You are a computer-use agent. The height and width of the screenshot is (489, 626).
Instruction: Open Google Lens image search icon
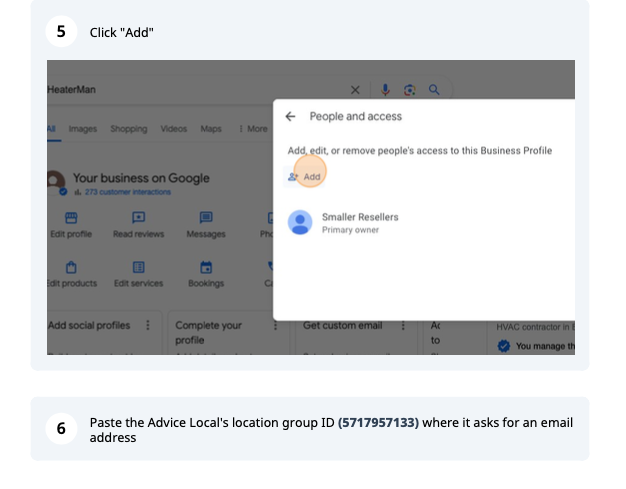[410, 90]
